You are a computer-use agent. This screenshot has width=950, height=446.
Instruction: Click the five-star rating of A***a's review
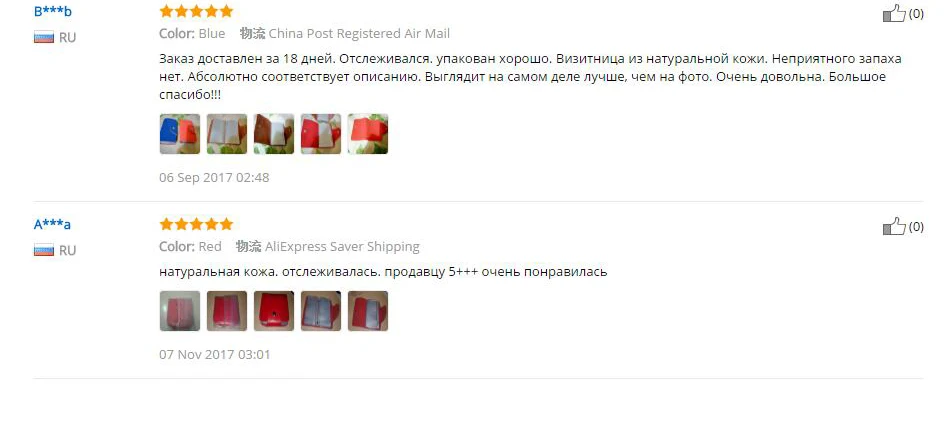coord(196,224)
